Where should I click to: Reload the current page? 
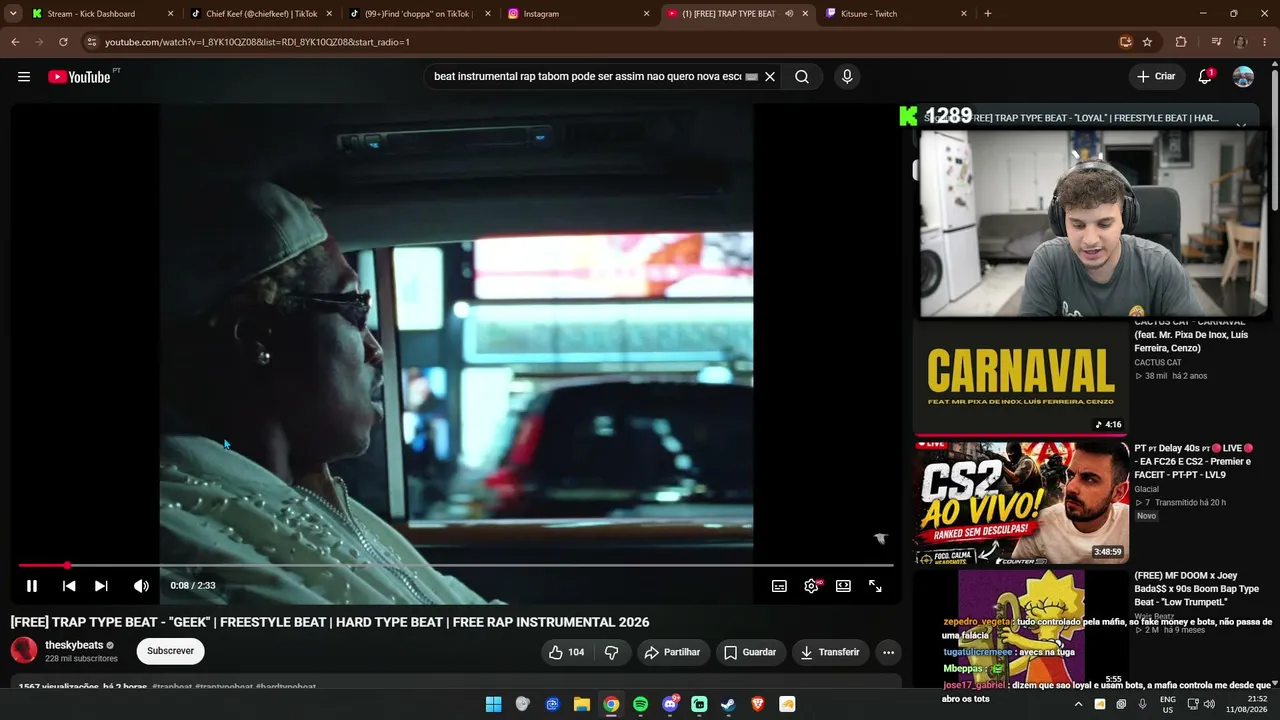click(x=63, y=42)
